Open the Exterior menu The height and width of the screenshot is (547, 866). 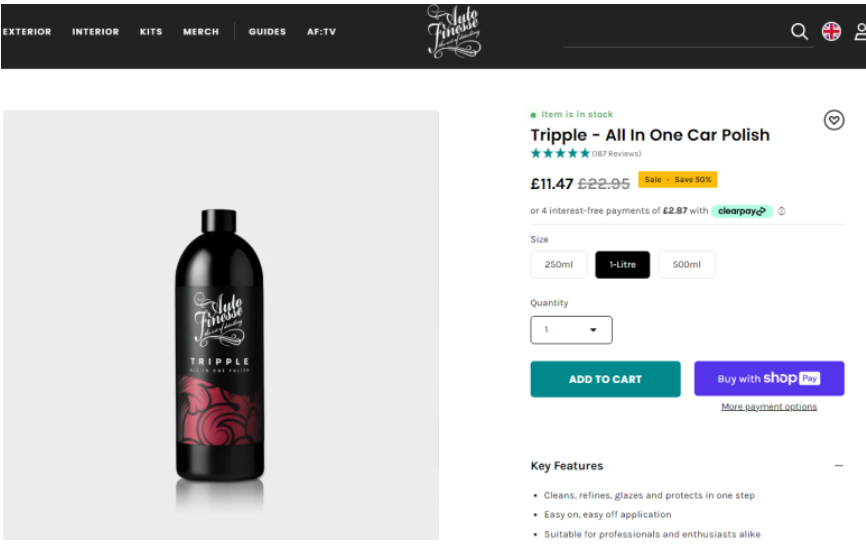pyautogui.click(x=27, y=32)
